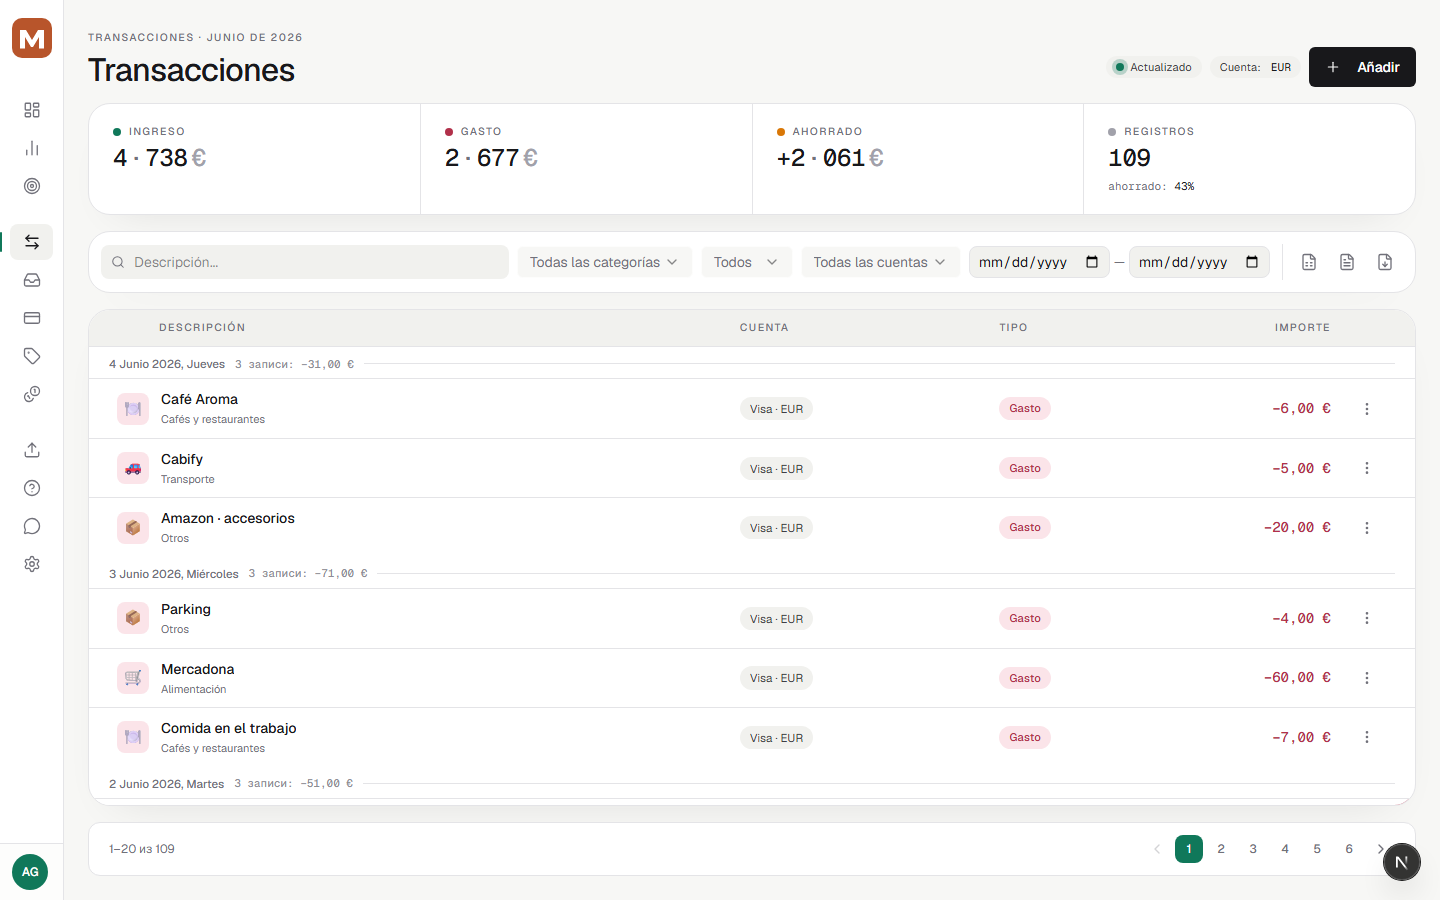Open the tags sidebar icon
This screenshot has height=900, width=1440.
tap(32, 356)
